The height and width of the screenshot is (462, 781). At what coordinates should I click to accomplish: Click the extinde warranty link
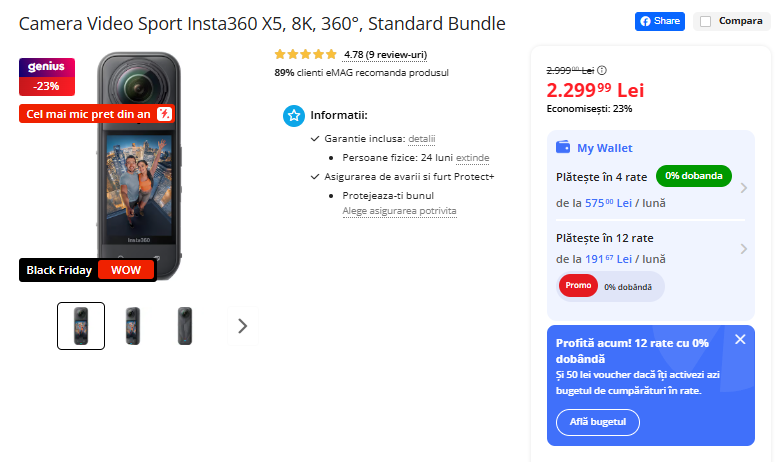coord(473,158)
